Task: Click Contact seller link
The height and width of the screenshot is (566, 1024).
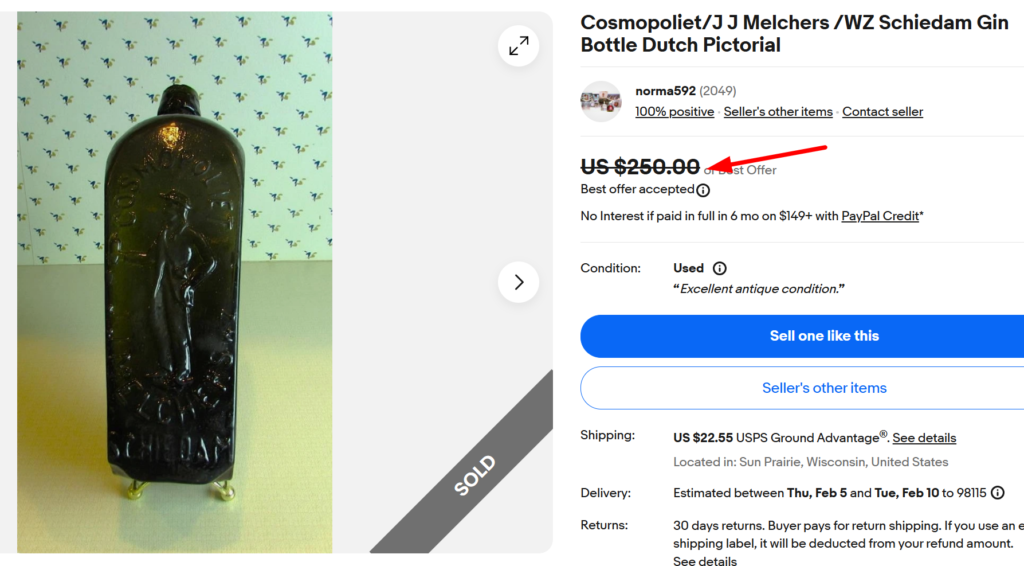Action: tap(882, 112)
